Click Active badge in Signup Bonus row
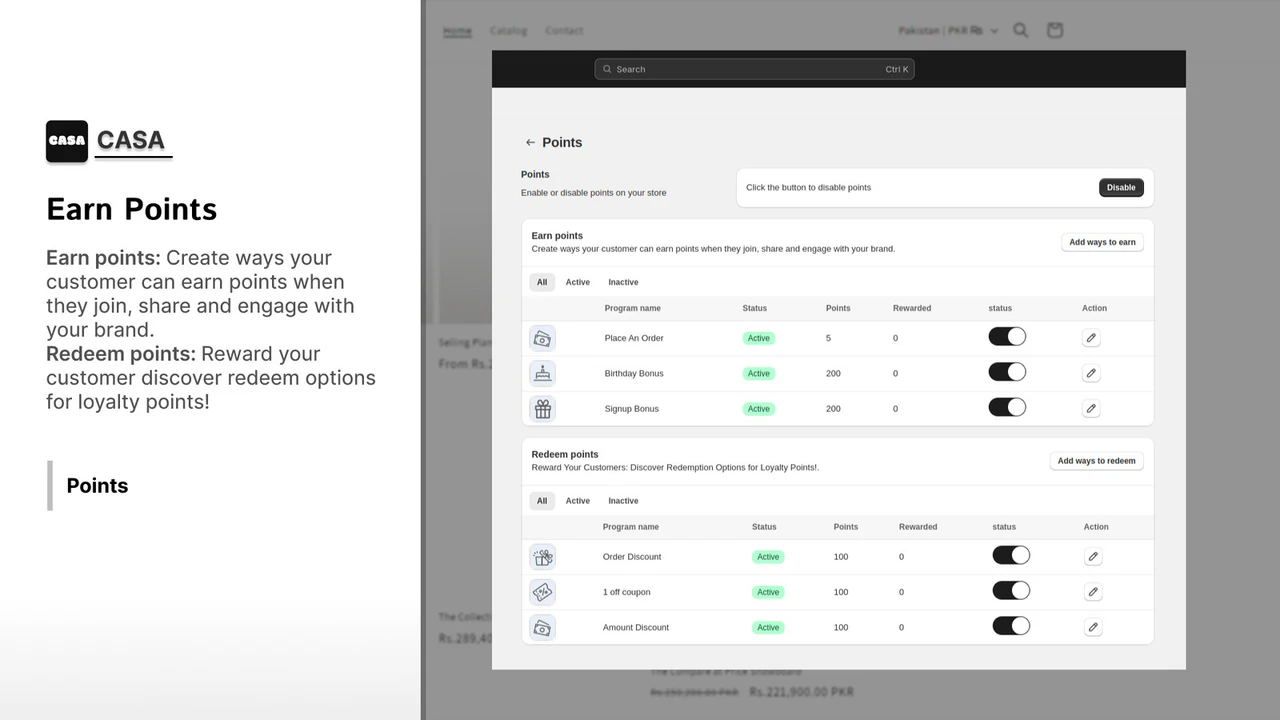The width and height of the screenshot is (1280, 720). pyautogui.click(x=759, y=408)
